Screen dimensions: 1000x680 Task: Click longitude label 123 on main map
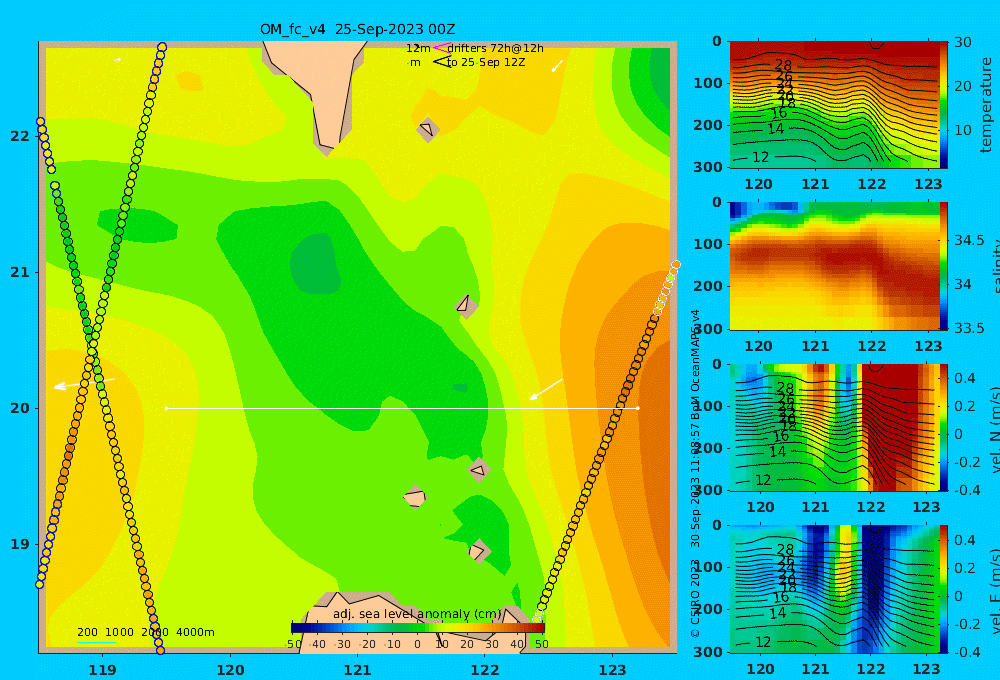tap(613, 670)
